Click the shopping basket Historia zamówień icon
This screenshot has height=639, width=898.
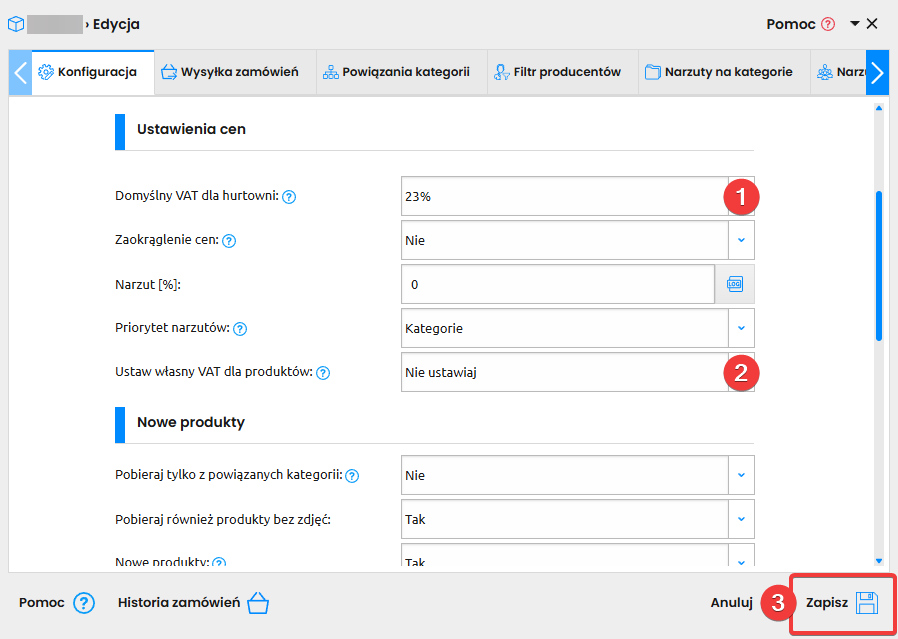click(x=258, y=603)
